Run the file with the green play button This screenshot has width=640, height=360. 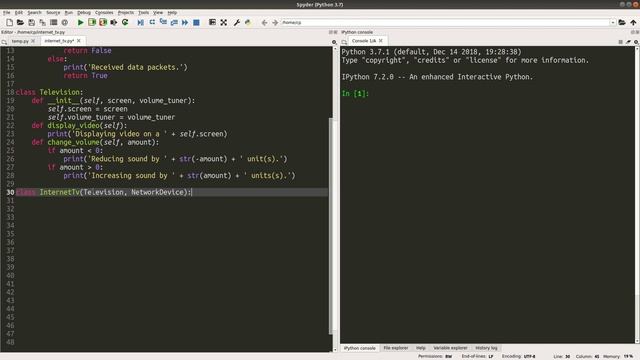click(x=80, y=22)
